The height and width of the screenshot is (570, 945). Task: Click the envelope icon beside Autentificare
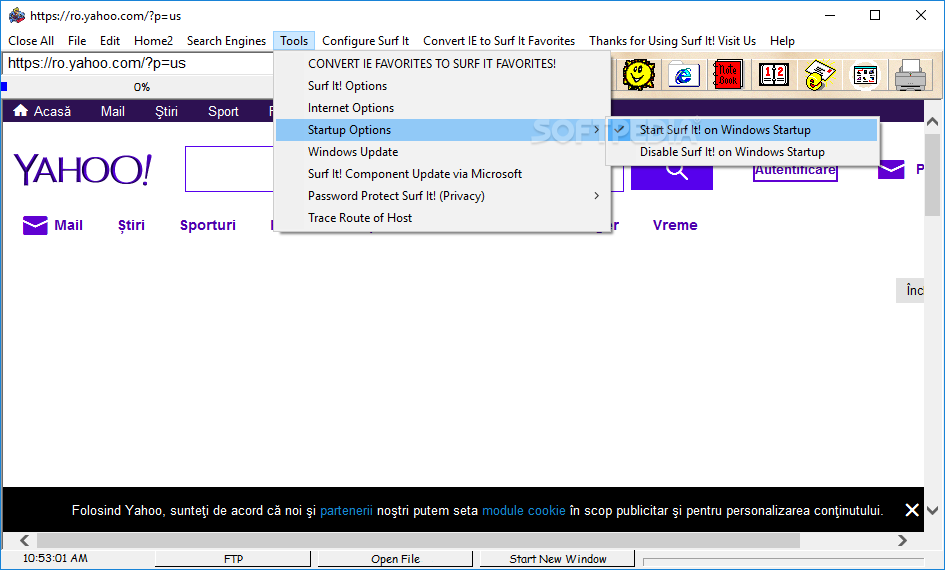pos(891,169)
